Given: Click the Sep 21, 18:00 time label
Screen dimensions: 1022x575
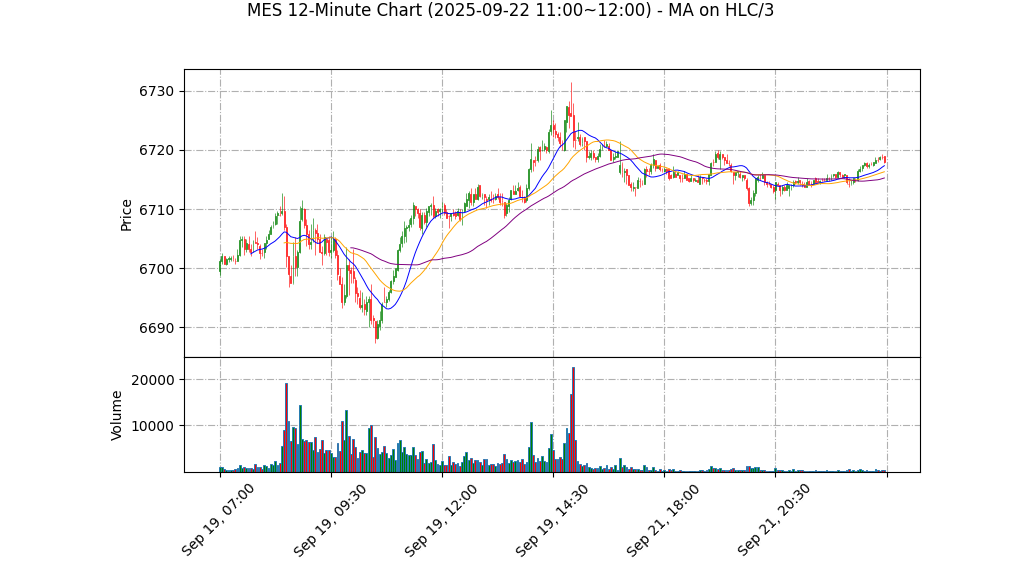Looking at the screenshot, I should click(x=662, y=520).
